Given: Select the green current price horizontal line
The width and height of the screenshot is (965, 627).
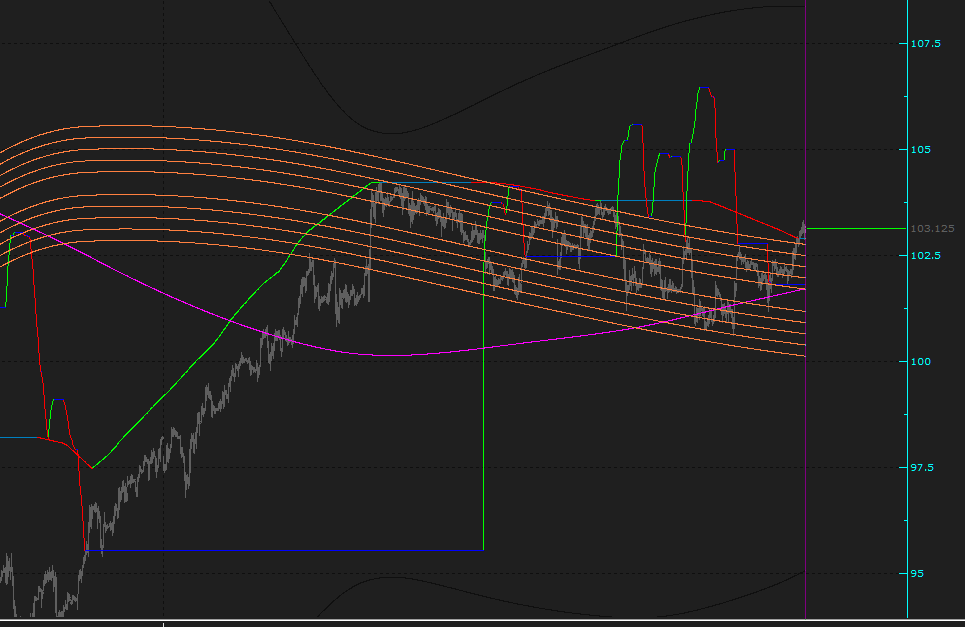Looking at the screenshot, I should [x=856, y=228].
